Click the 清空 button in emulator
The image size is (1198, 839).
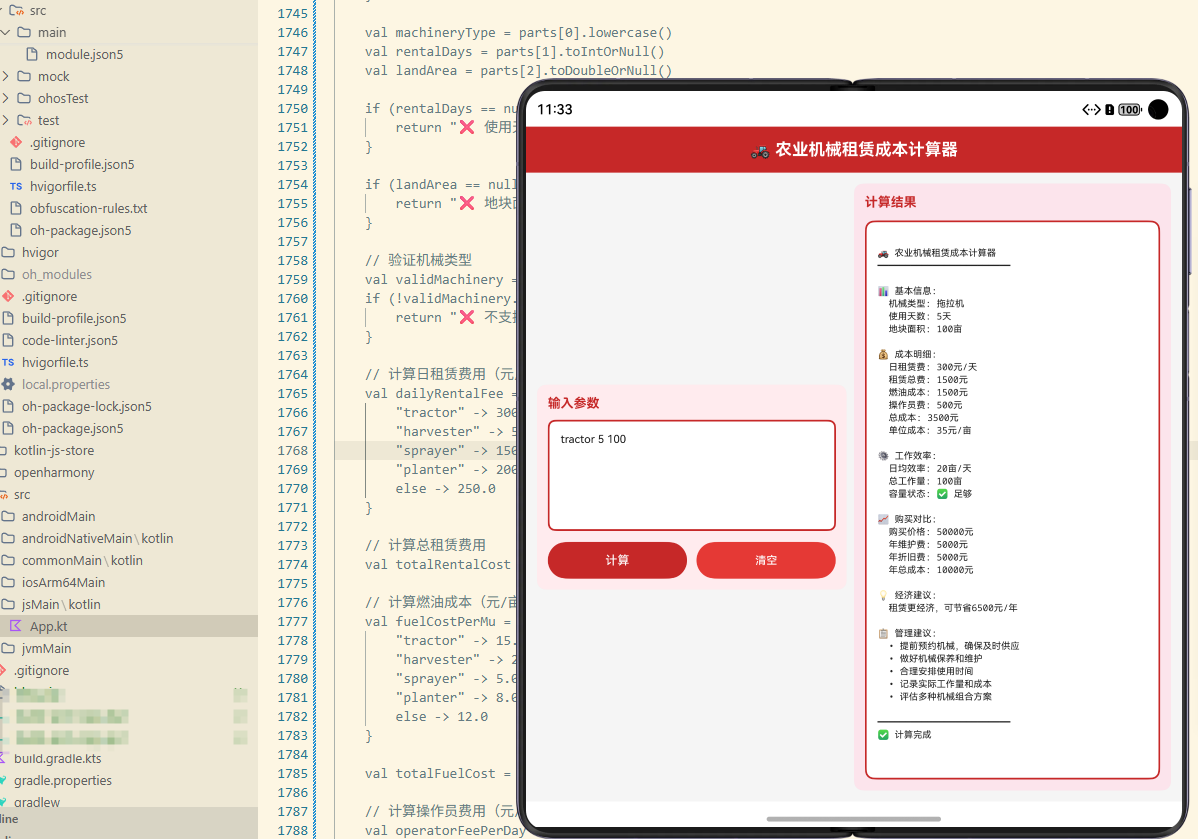point(766,560)
